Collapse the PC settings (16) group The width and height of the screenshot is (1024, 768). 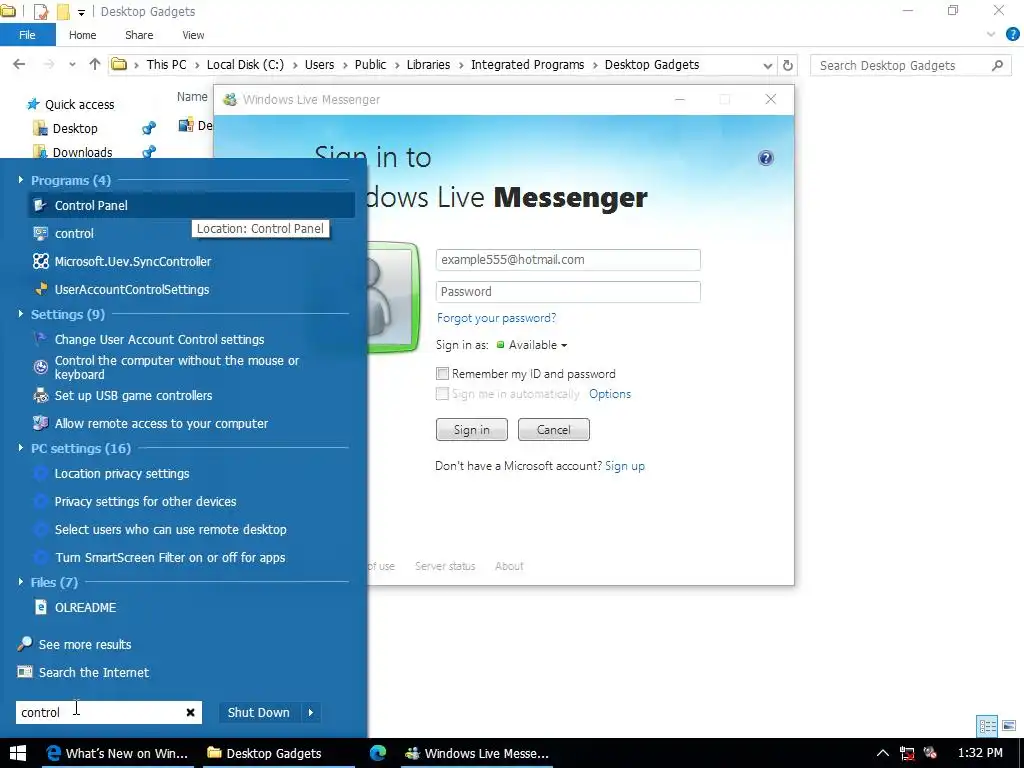(x=21, y=448)
